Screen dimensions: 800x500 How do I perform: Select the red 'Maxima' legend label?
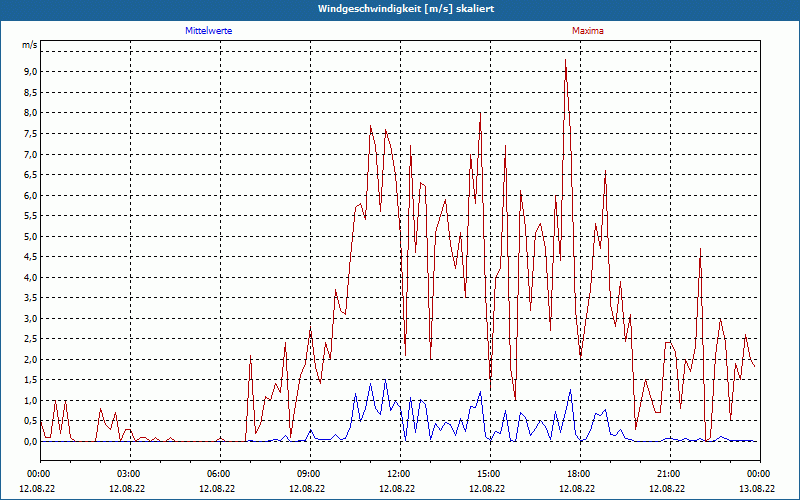[x=588, y=31]
